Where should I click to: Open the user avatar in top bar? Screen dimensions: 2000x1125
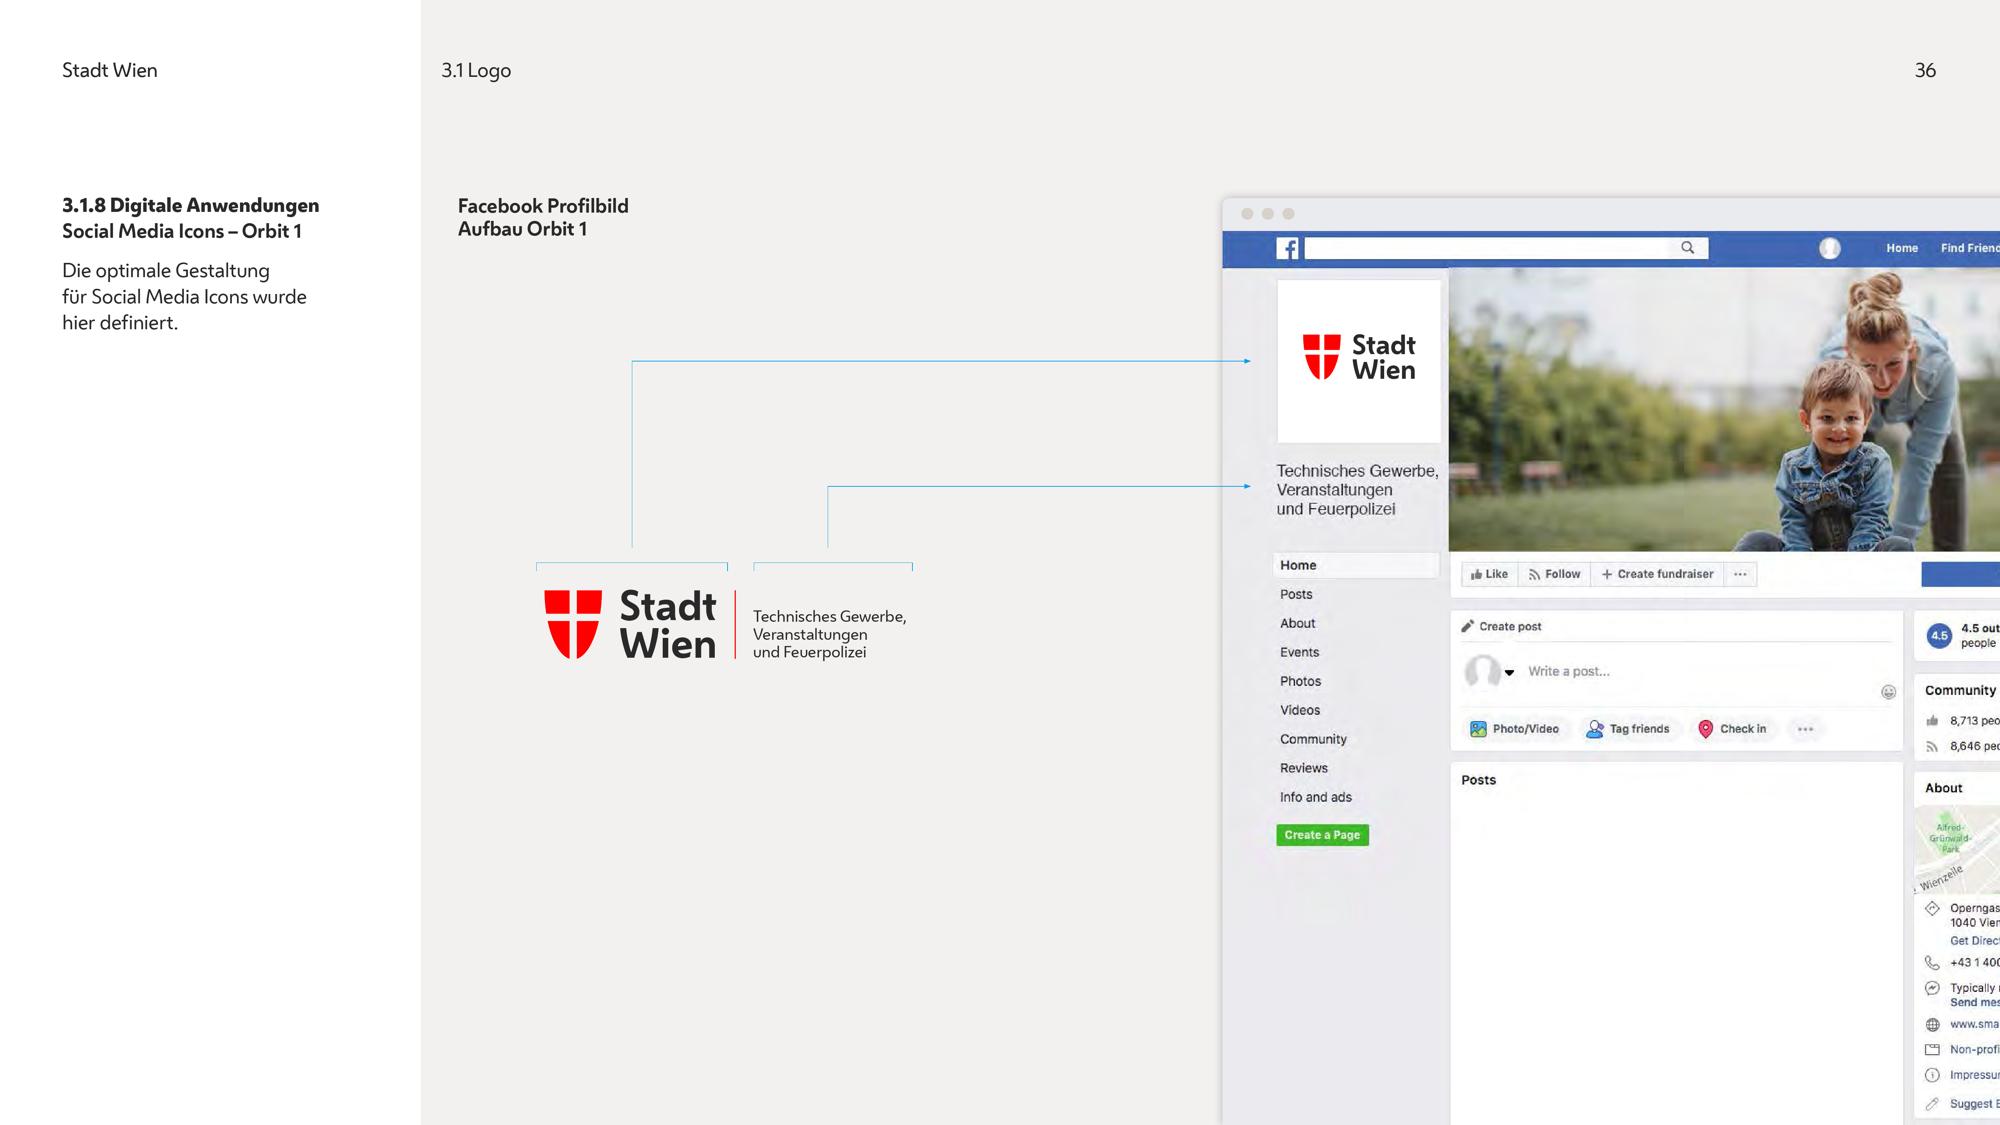1830,248
